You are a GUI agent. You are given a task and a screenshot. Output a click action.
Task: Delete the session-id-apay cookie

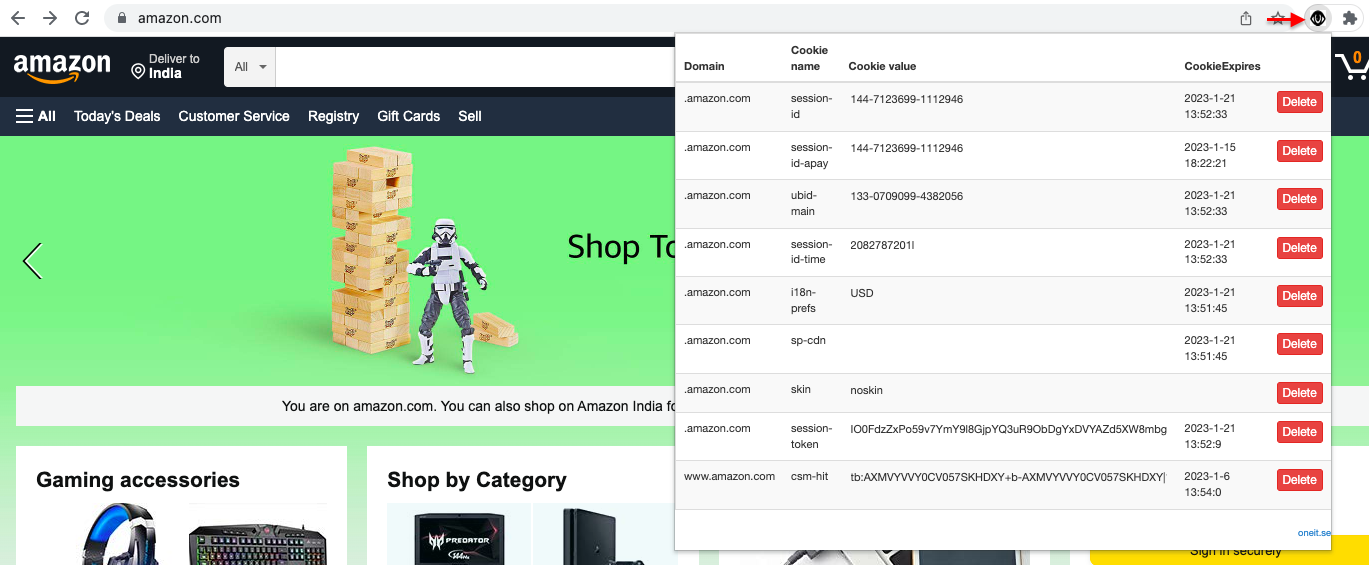point(1300,151)
